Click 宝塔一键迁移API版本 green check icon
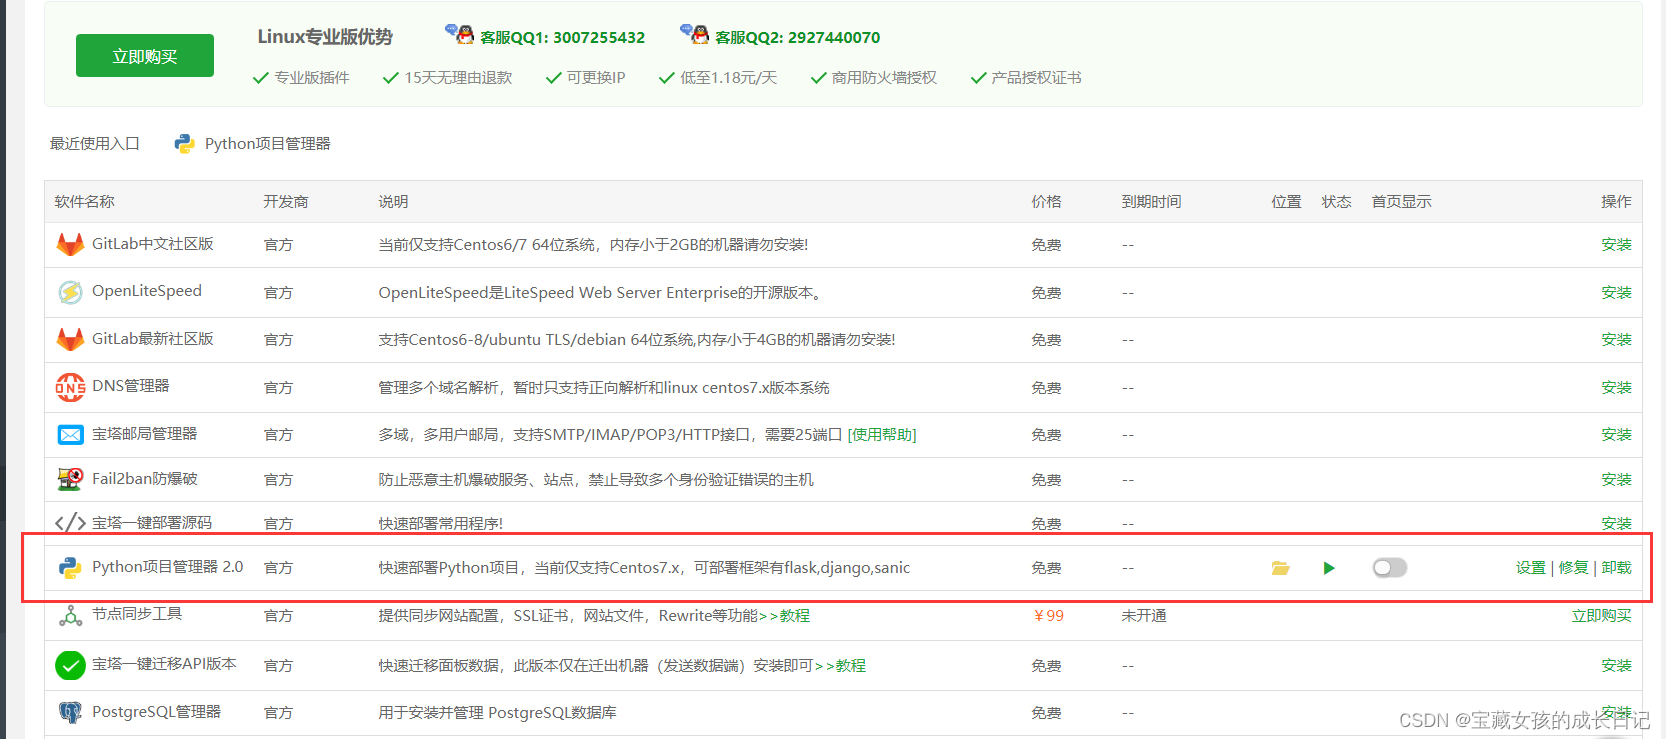The height and width of the screenshot is (739, 1666). pos(70,665)
